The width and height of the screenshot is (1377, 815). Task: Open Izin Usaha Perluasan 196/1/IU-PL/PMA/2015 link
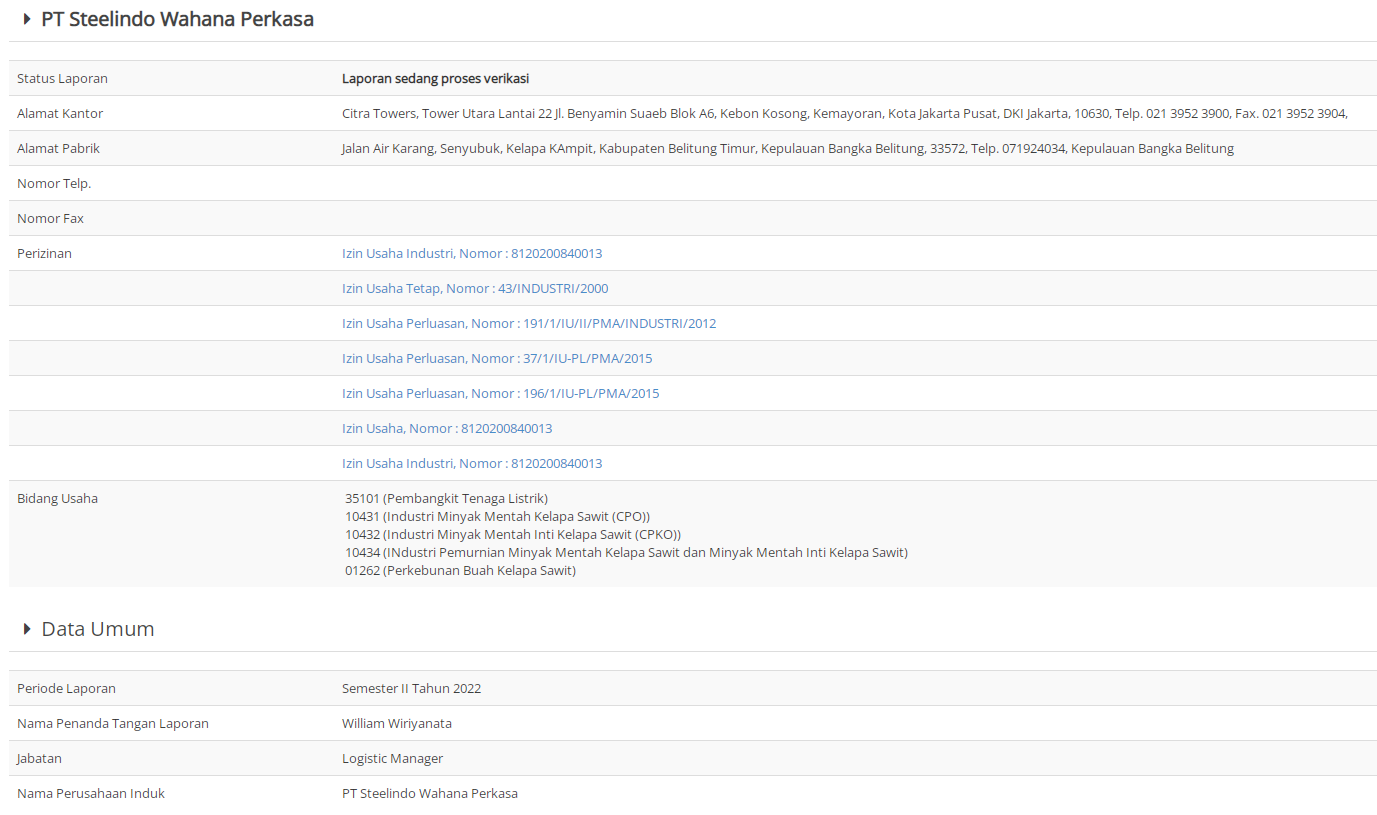[x=501, y=393]
